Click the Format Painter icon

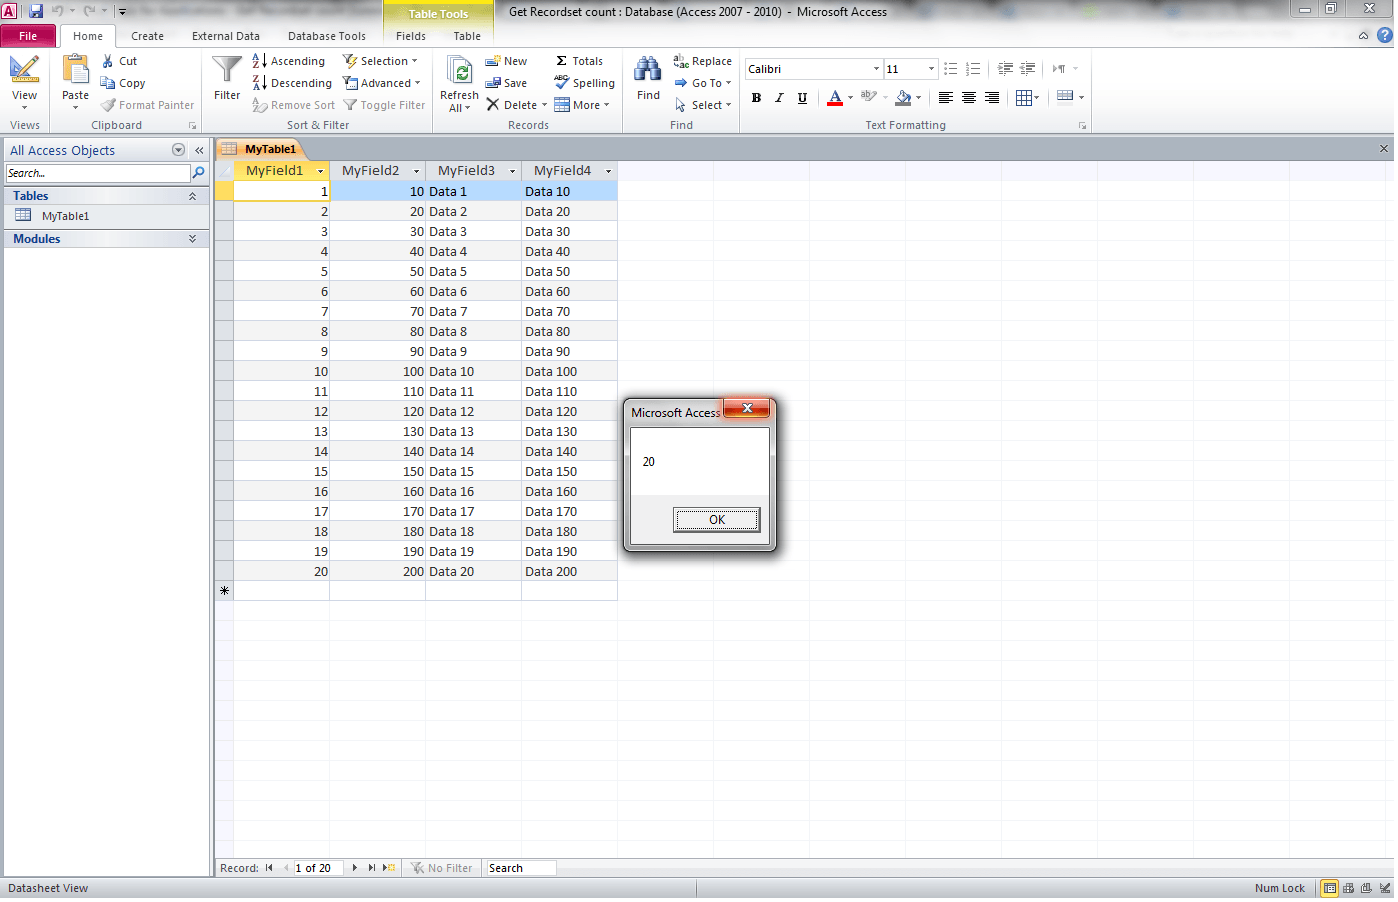pyautogui.click(x=110, y=105)
